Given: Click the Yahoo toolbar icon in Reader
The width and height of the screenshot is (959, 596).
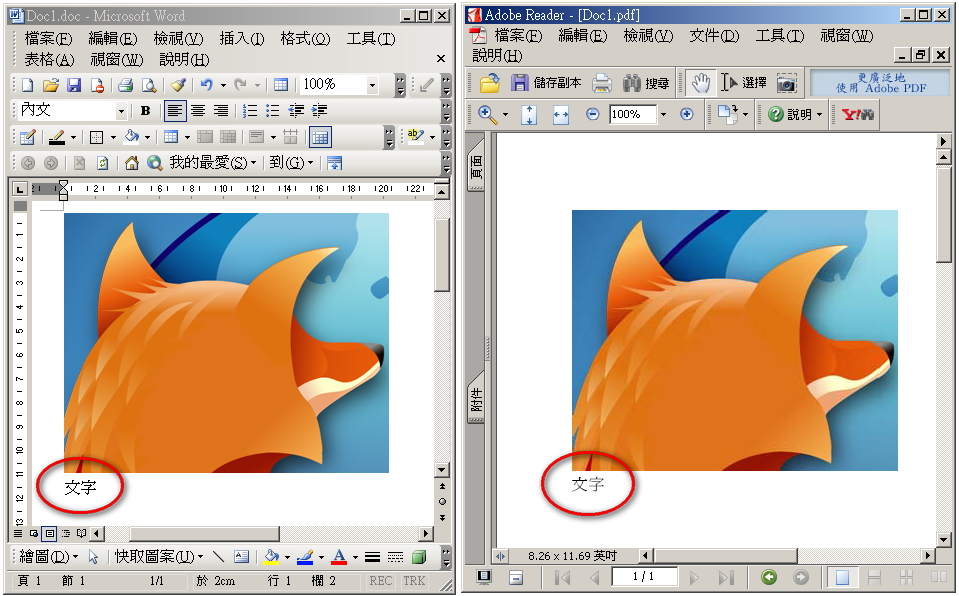Looking at the screenshot, I should pos(857,114).
